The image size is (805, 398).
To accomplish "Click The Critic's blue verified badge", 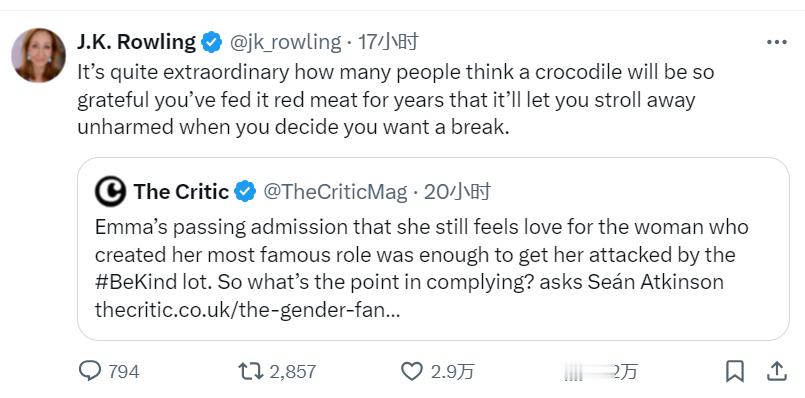I will (x=245, y=192).
